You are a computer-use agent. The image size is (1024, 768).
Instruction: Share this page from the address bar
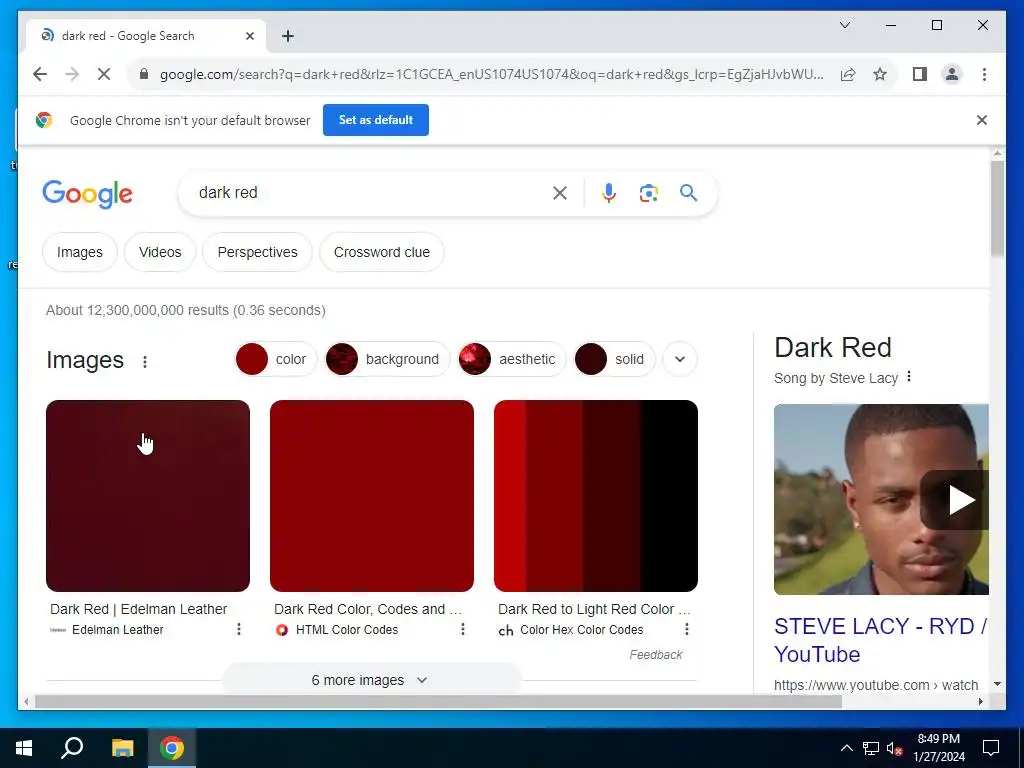point(848,74)
